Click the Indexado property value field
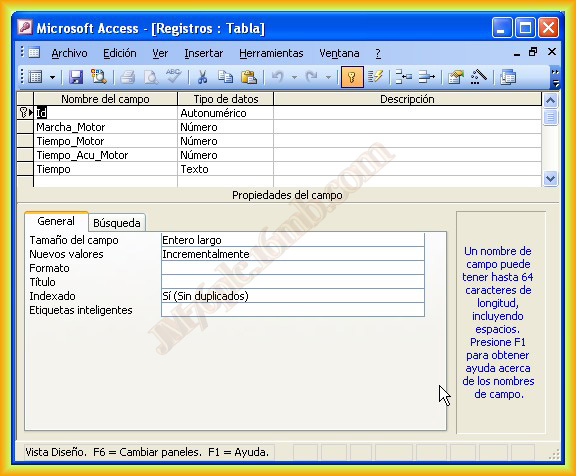Screen dimensions: 576x476 tap(293, 296)
